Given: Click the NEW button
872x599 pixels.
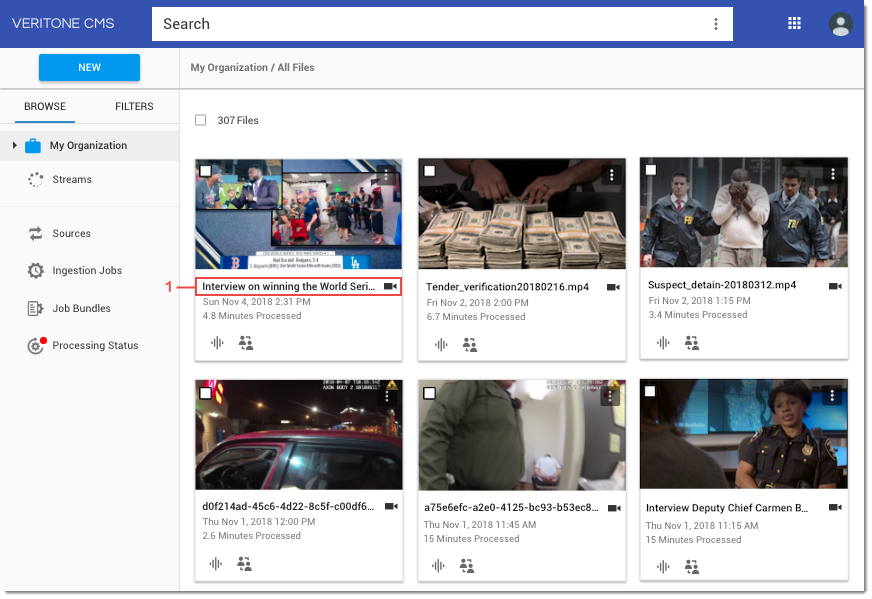Looking at the screenshot, I should click(89, 68).
